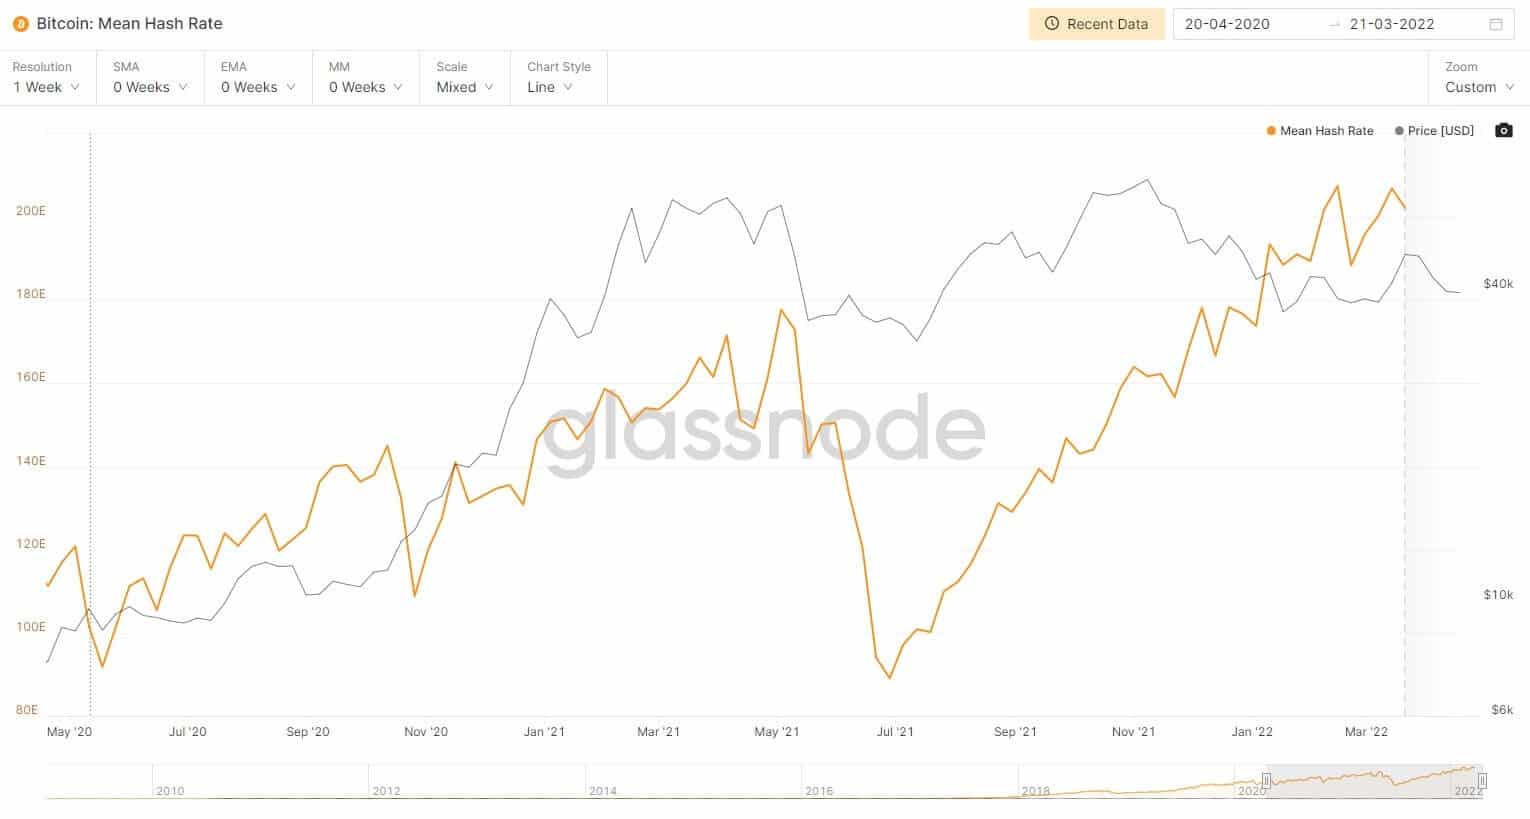Open the Zoom Custom dropdown

1479,78
